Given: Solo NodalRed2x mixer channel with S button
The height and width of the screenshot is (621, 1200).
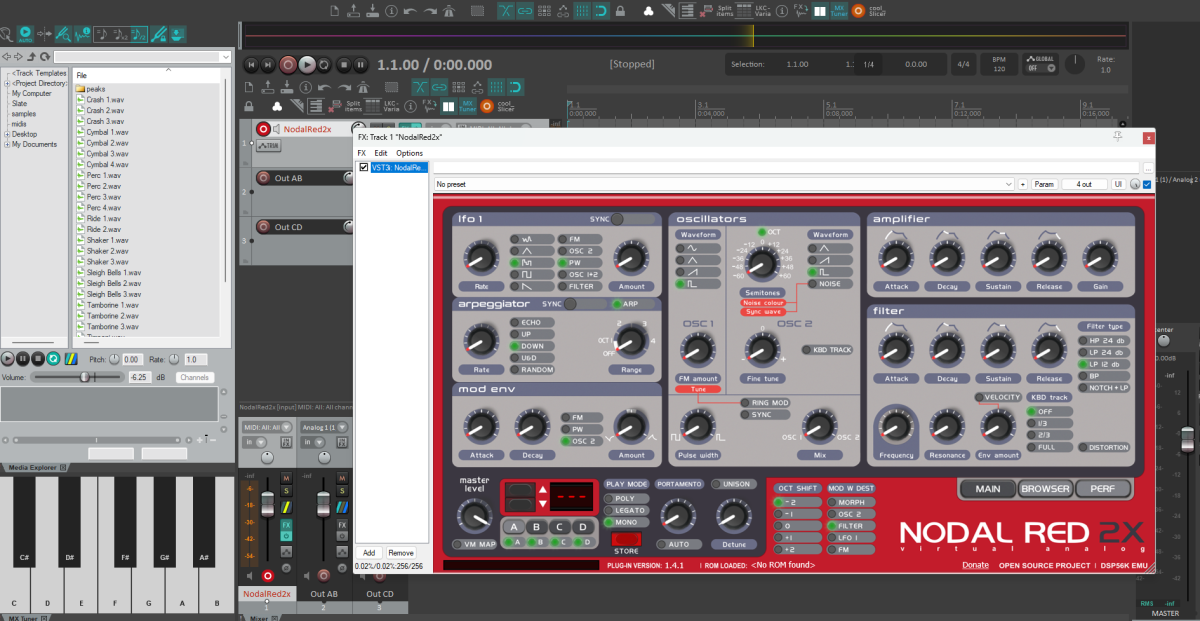Looking at the screenshot, I should pyautogui.click(x=286, y=491).
